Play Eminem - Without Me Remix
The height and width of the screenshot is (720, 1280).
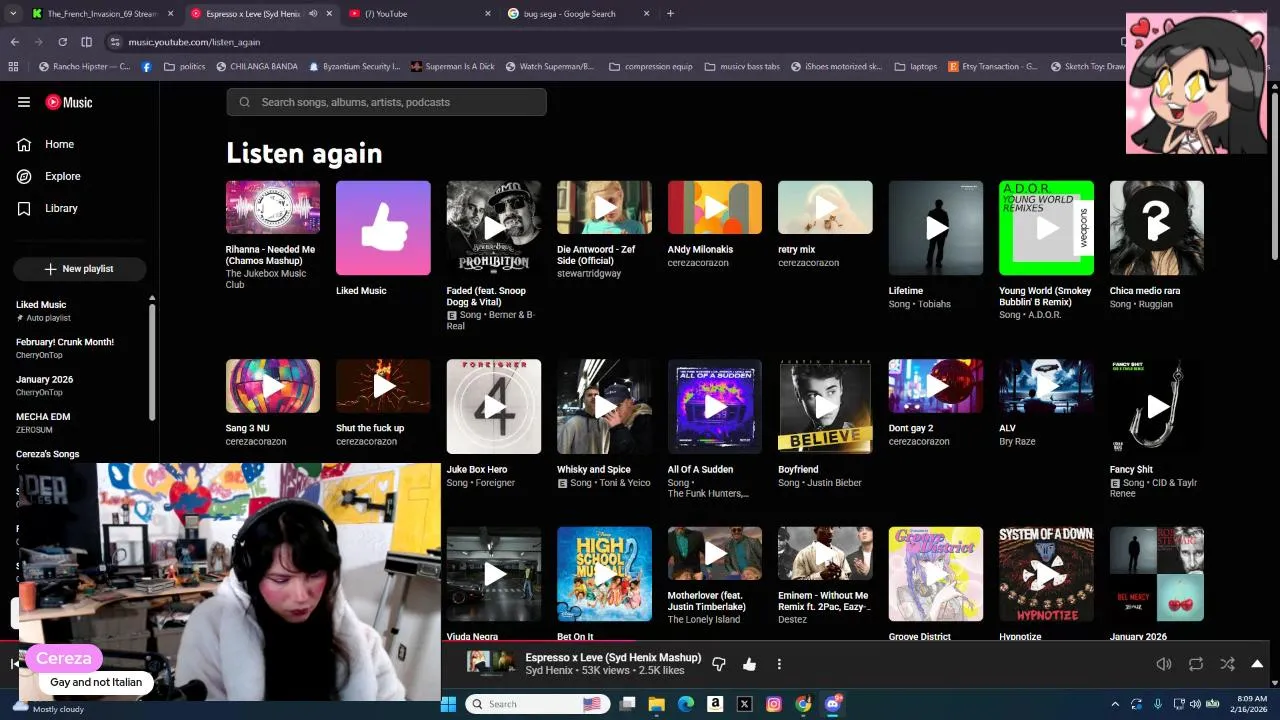pyautogui.click(x=825, y=553)
